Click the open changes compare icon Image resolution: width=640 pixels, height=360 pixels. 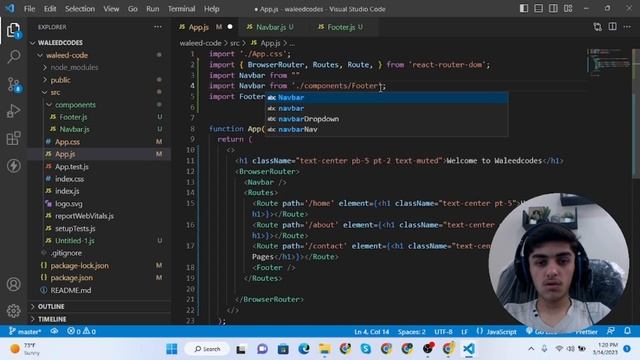[x=598, y=27]
